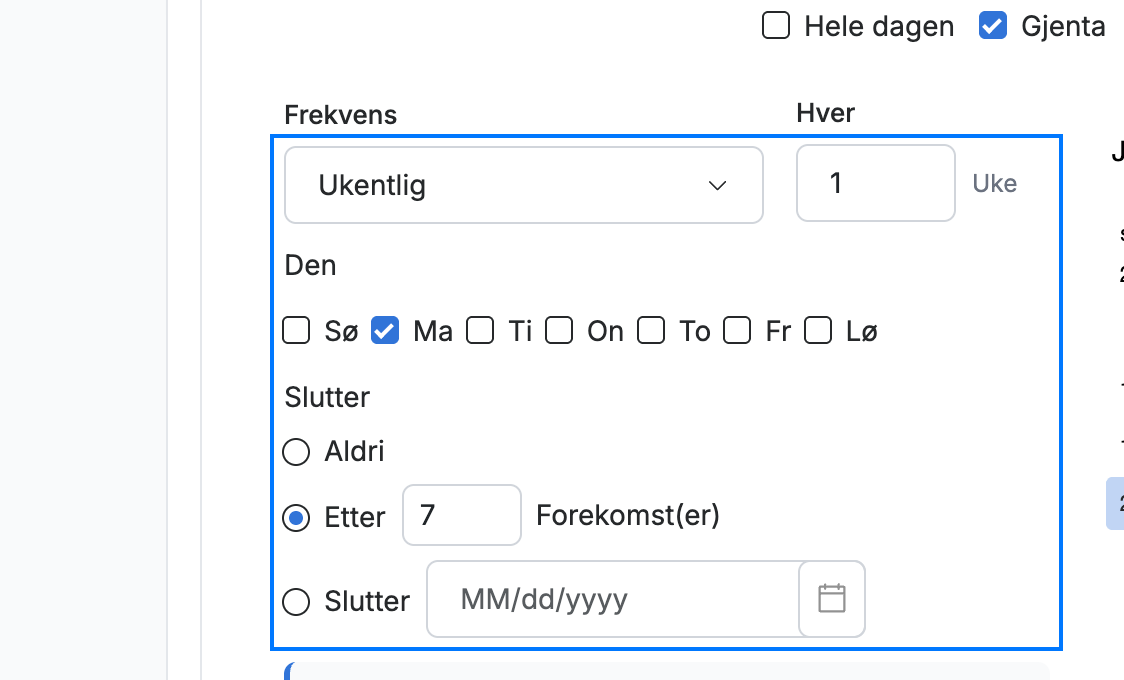Open the Frekvens dropdown set to Ukentlig
Image resolution: width=1124 pixels, height=680 pixels.
[524, 185]
